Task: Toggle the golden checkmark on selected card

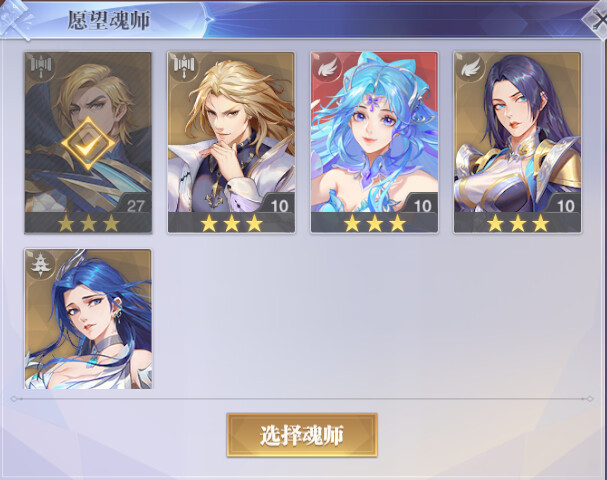Action: point(88,144)
